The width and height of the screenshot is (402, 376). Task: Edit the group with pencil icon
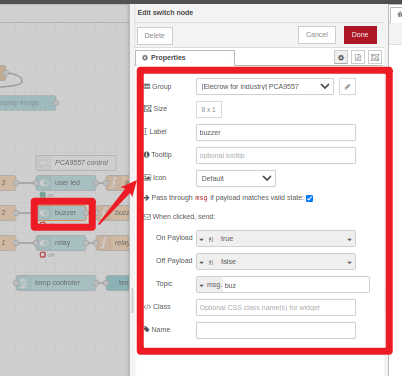pyautogui.click(x=347, y=87)
